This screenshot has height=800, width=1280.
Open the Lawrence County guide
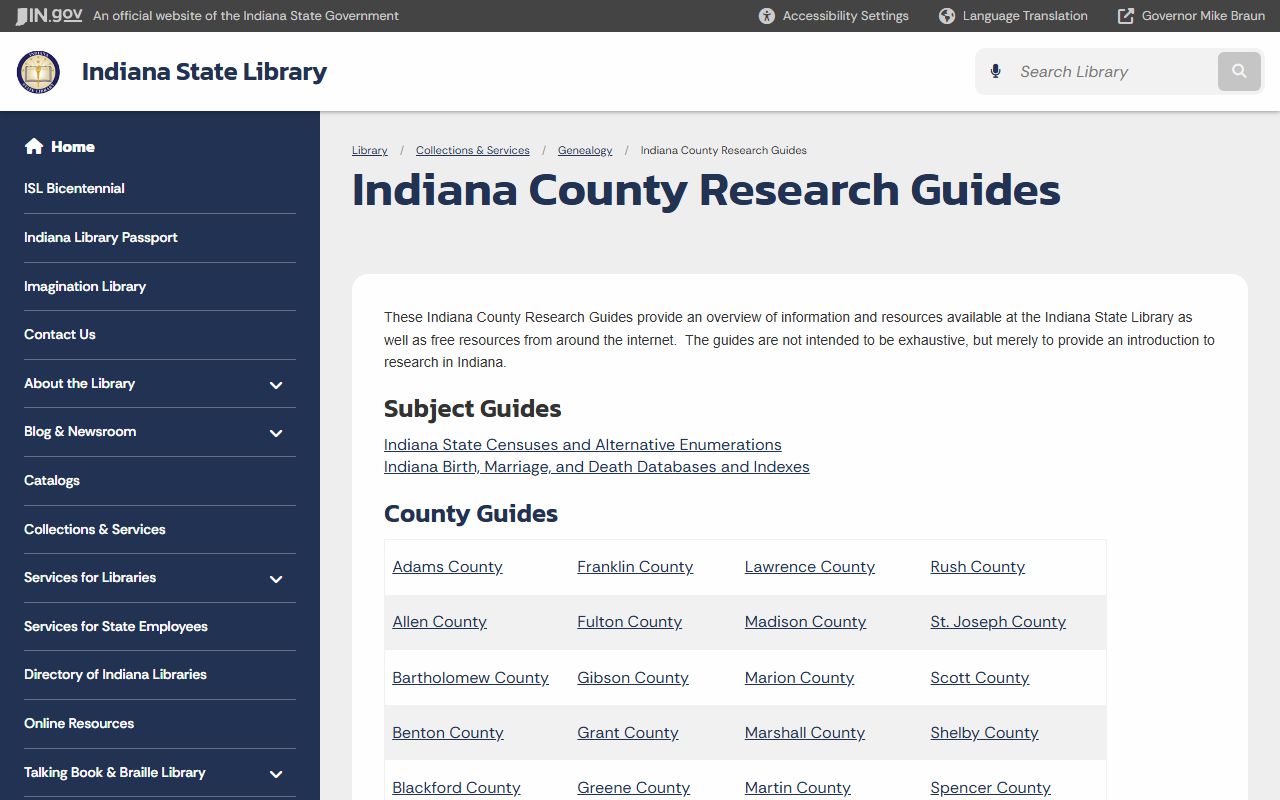810,567
